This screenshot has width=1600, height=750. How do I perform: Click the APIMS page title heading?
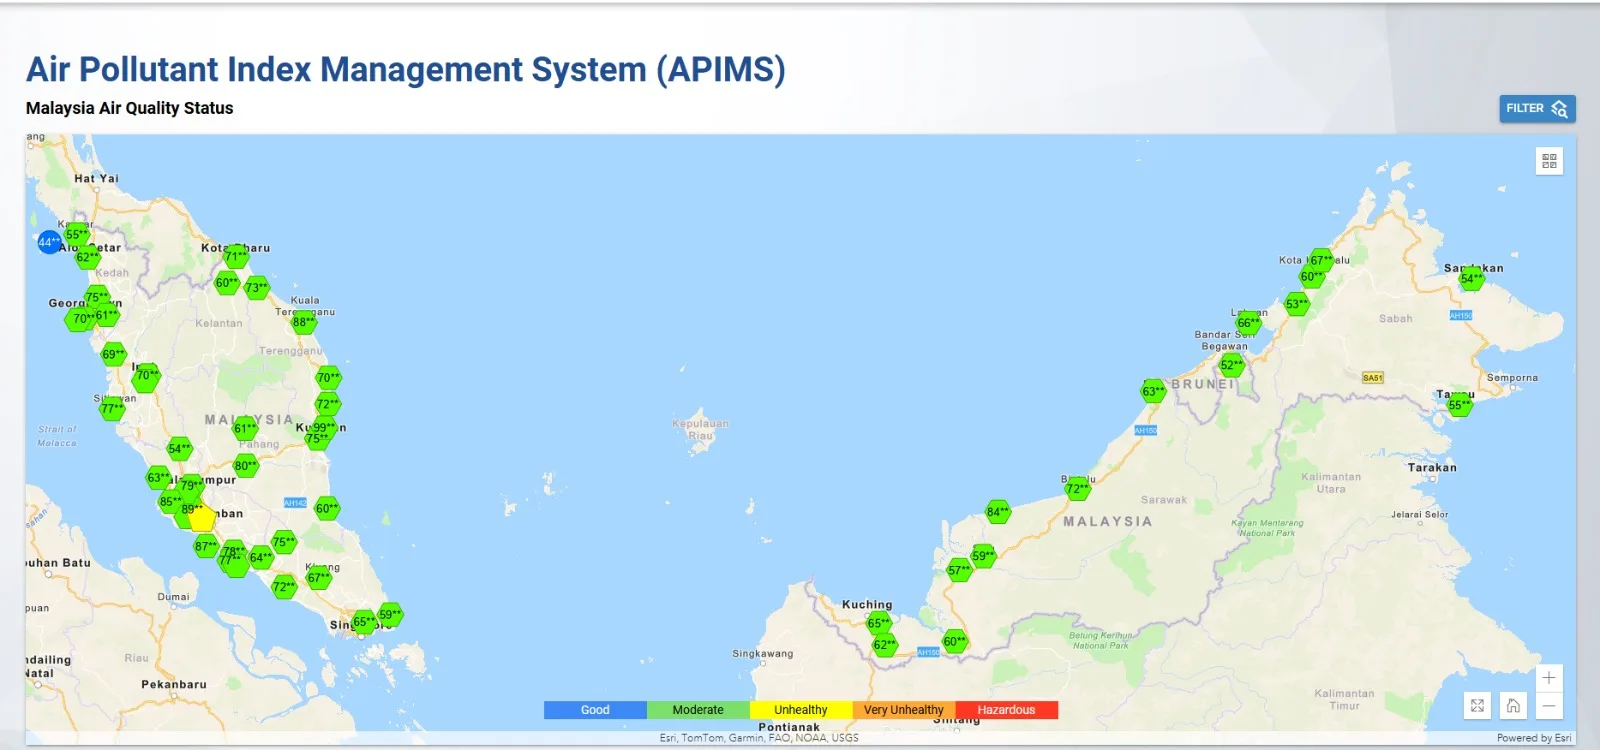tap(405, 70)
